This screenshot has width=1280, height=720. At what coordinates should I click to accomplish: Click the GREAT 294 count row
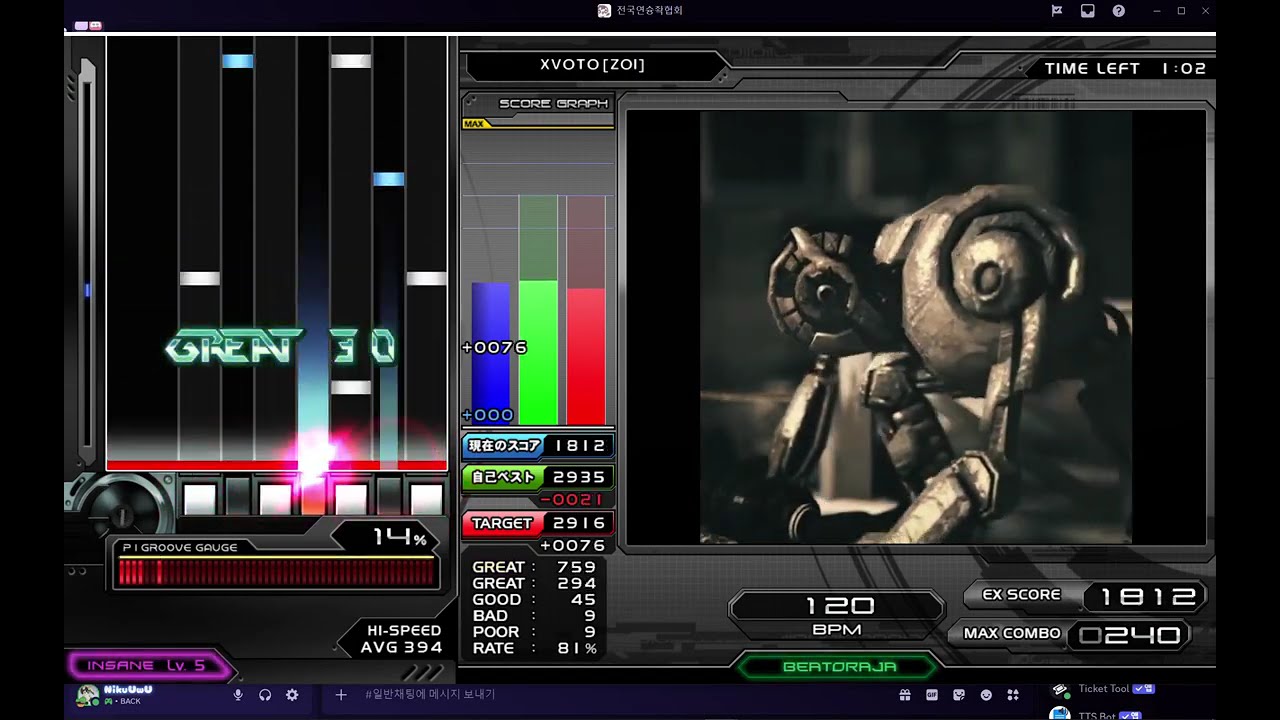[535, 583]
